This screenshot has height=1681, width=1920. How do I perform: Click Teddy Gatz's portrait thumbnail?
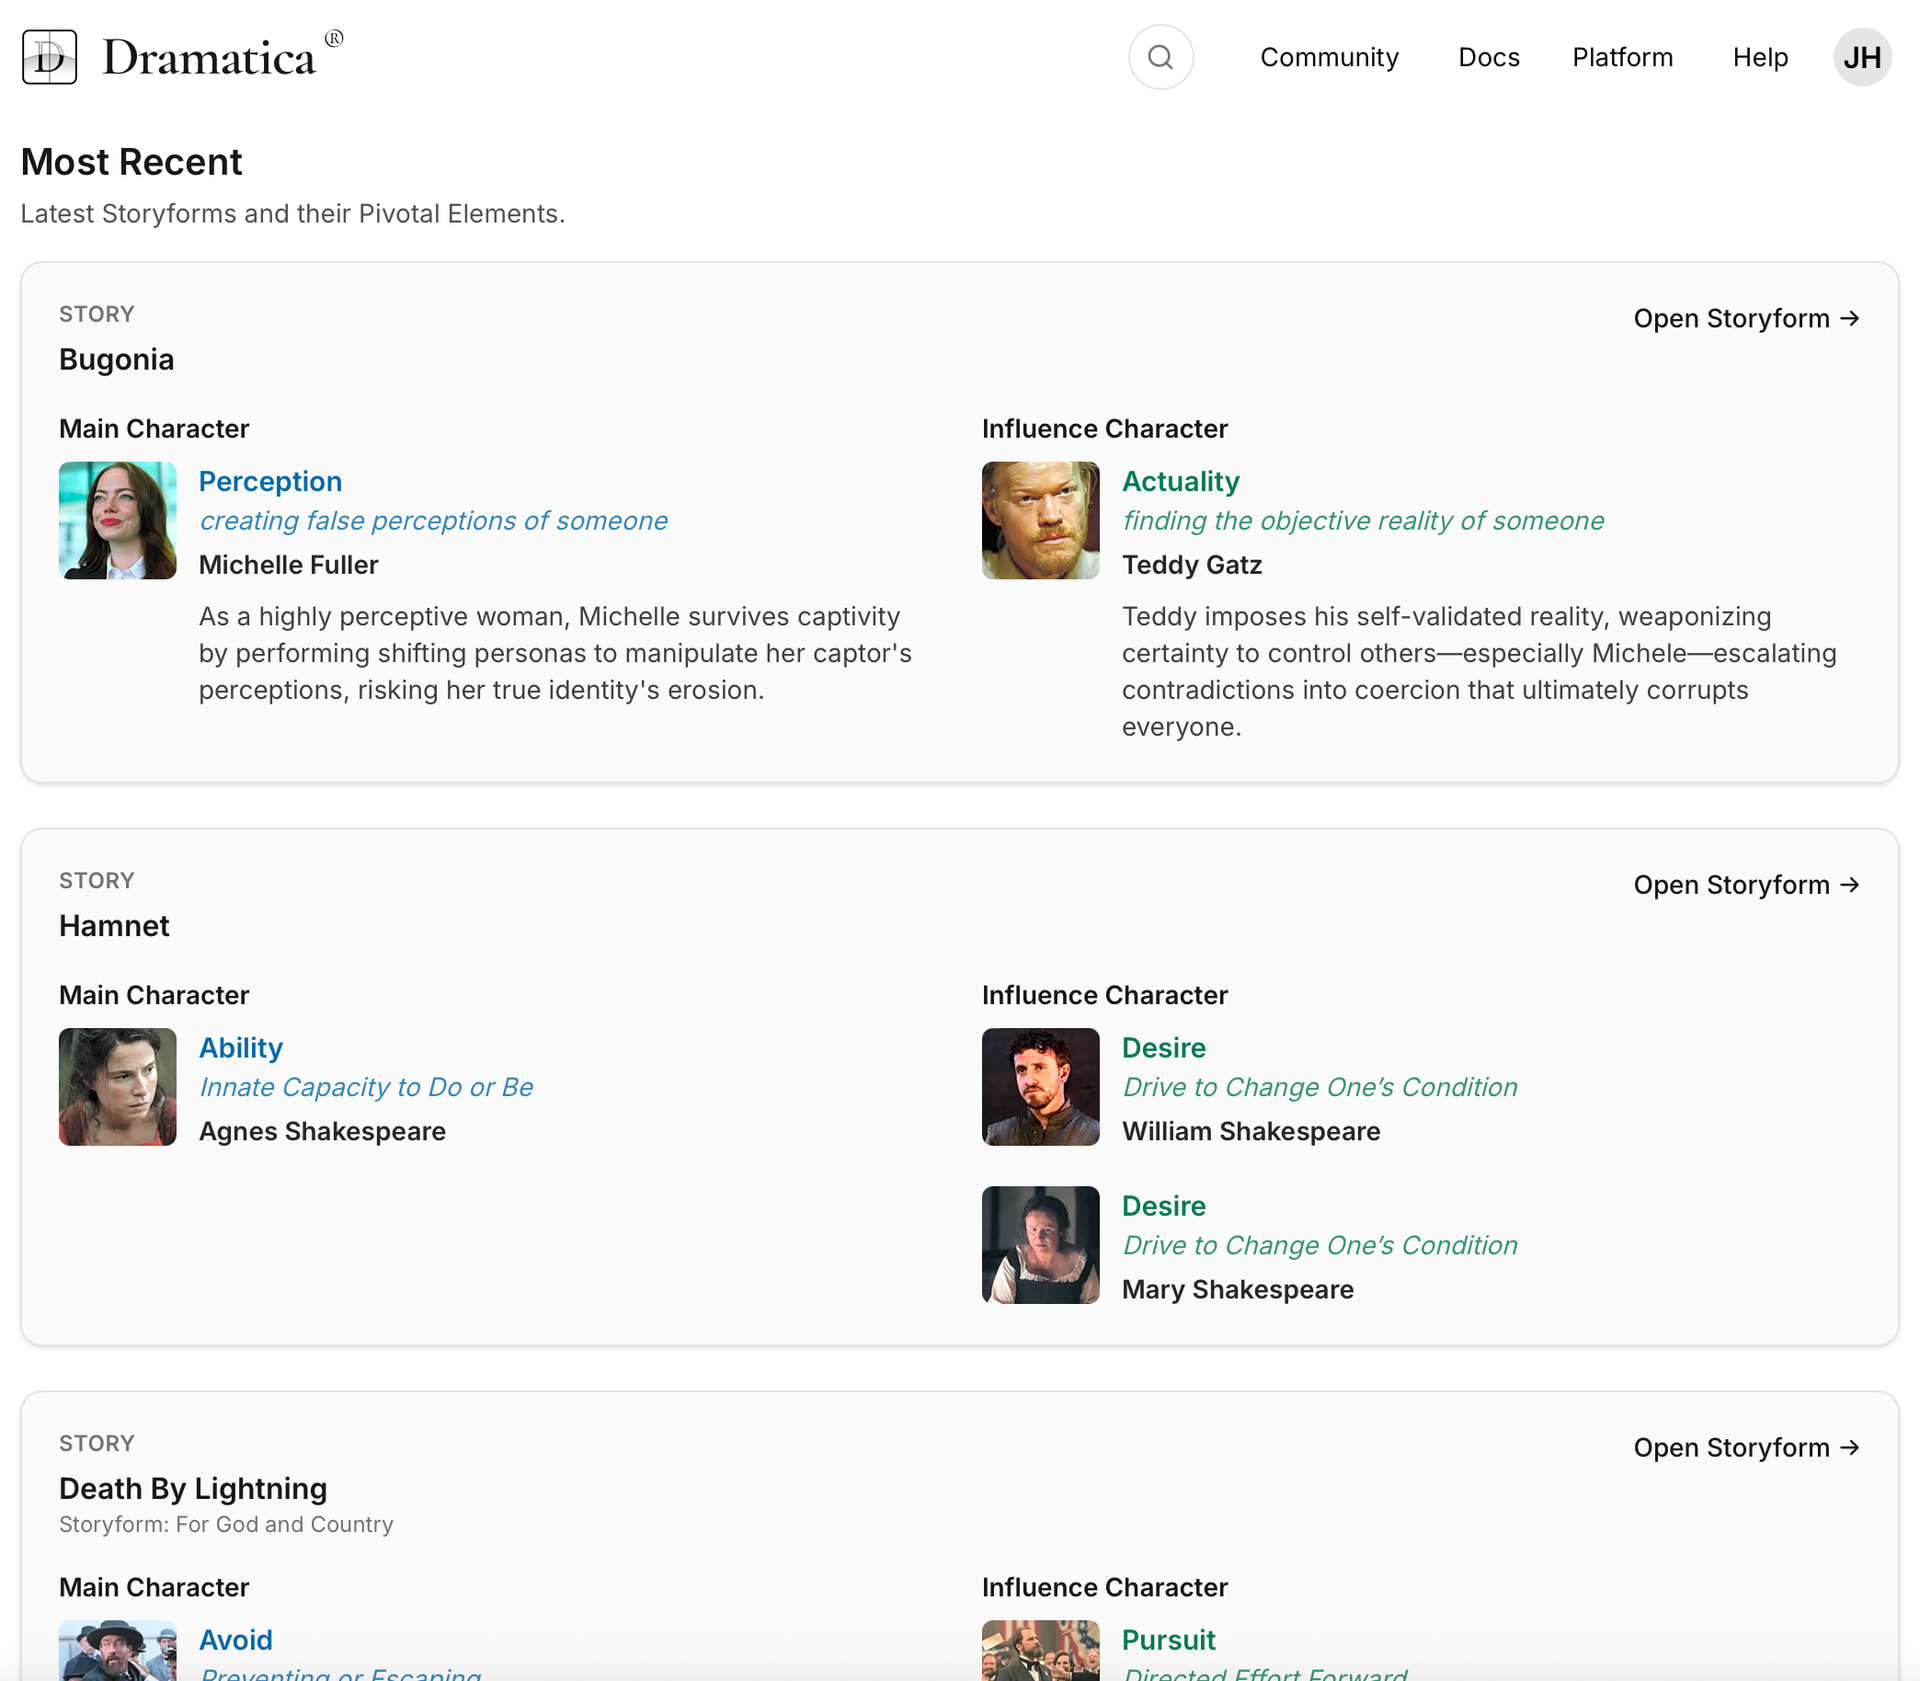pyautogui.click(x=1040, y=520)
